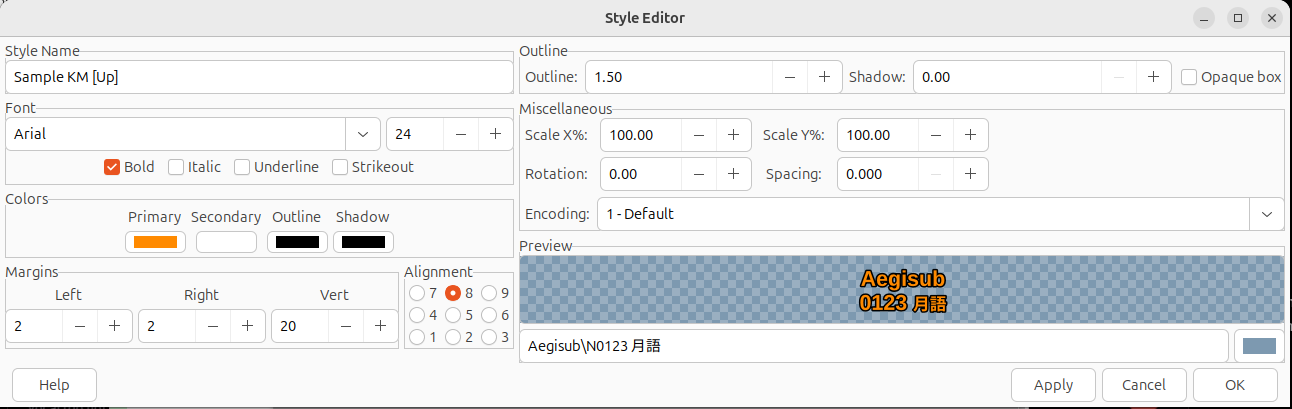The width and height of the screenshot is (1292, 409).
Task: Select alignment 7 radio button
Action: coord(417,293)
